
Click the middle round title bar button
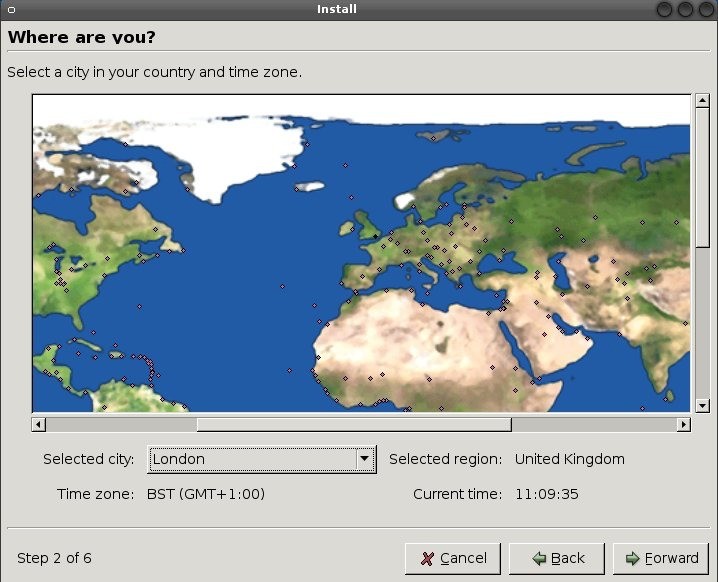(x=687, y=9)
